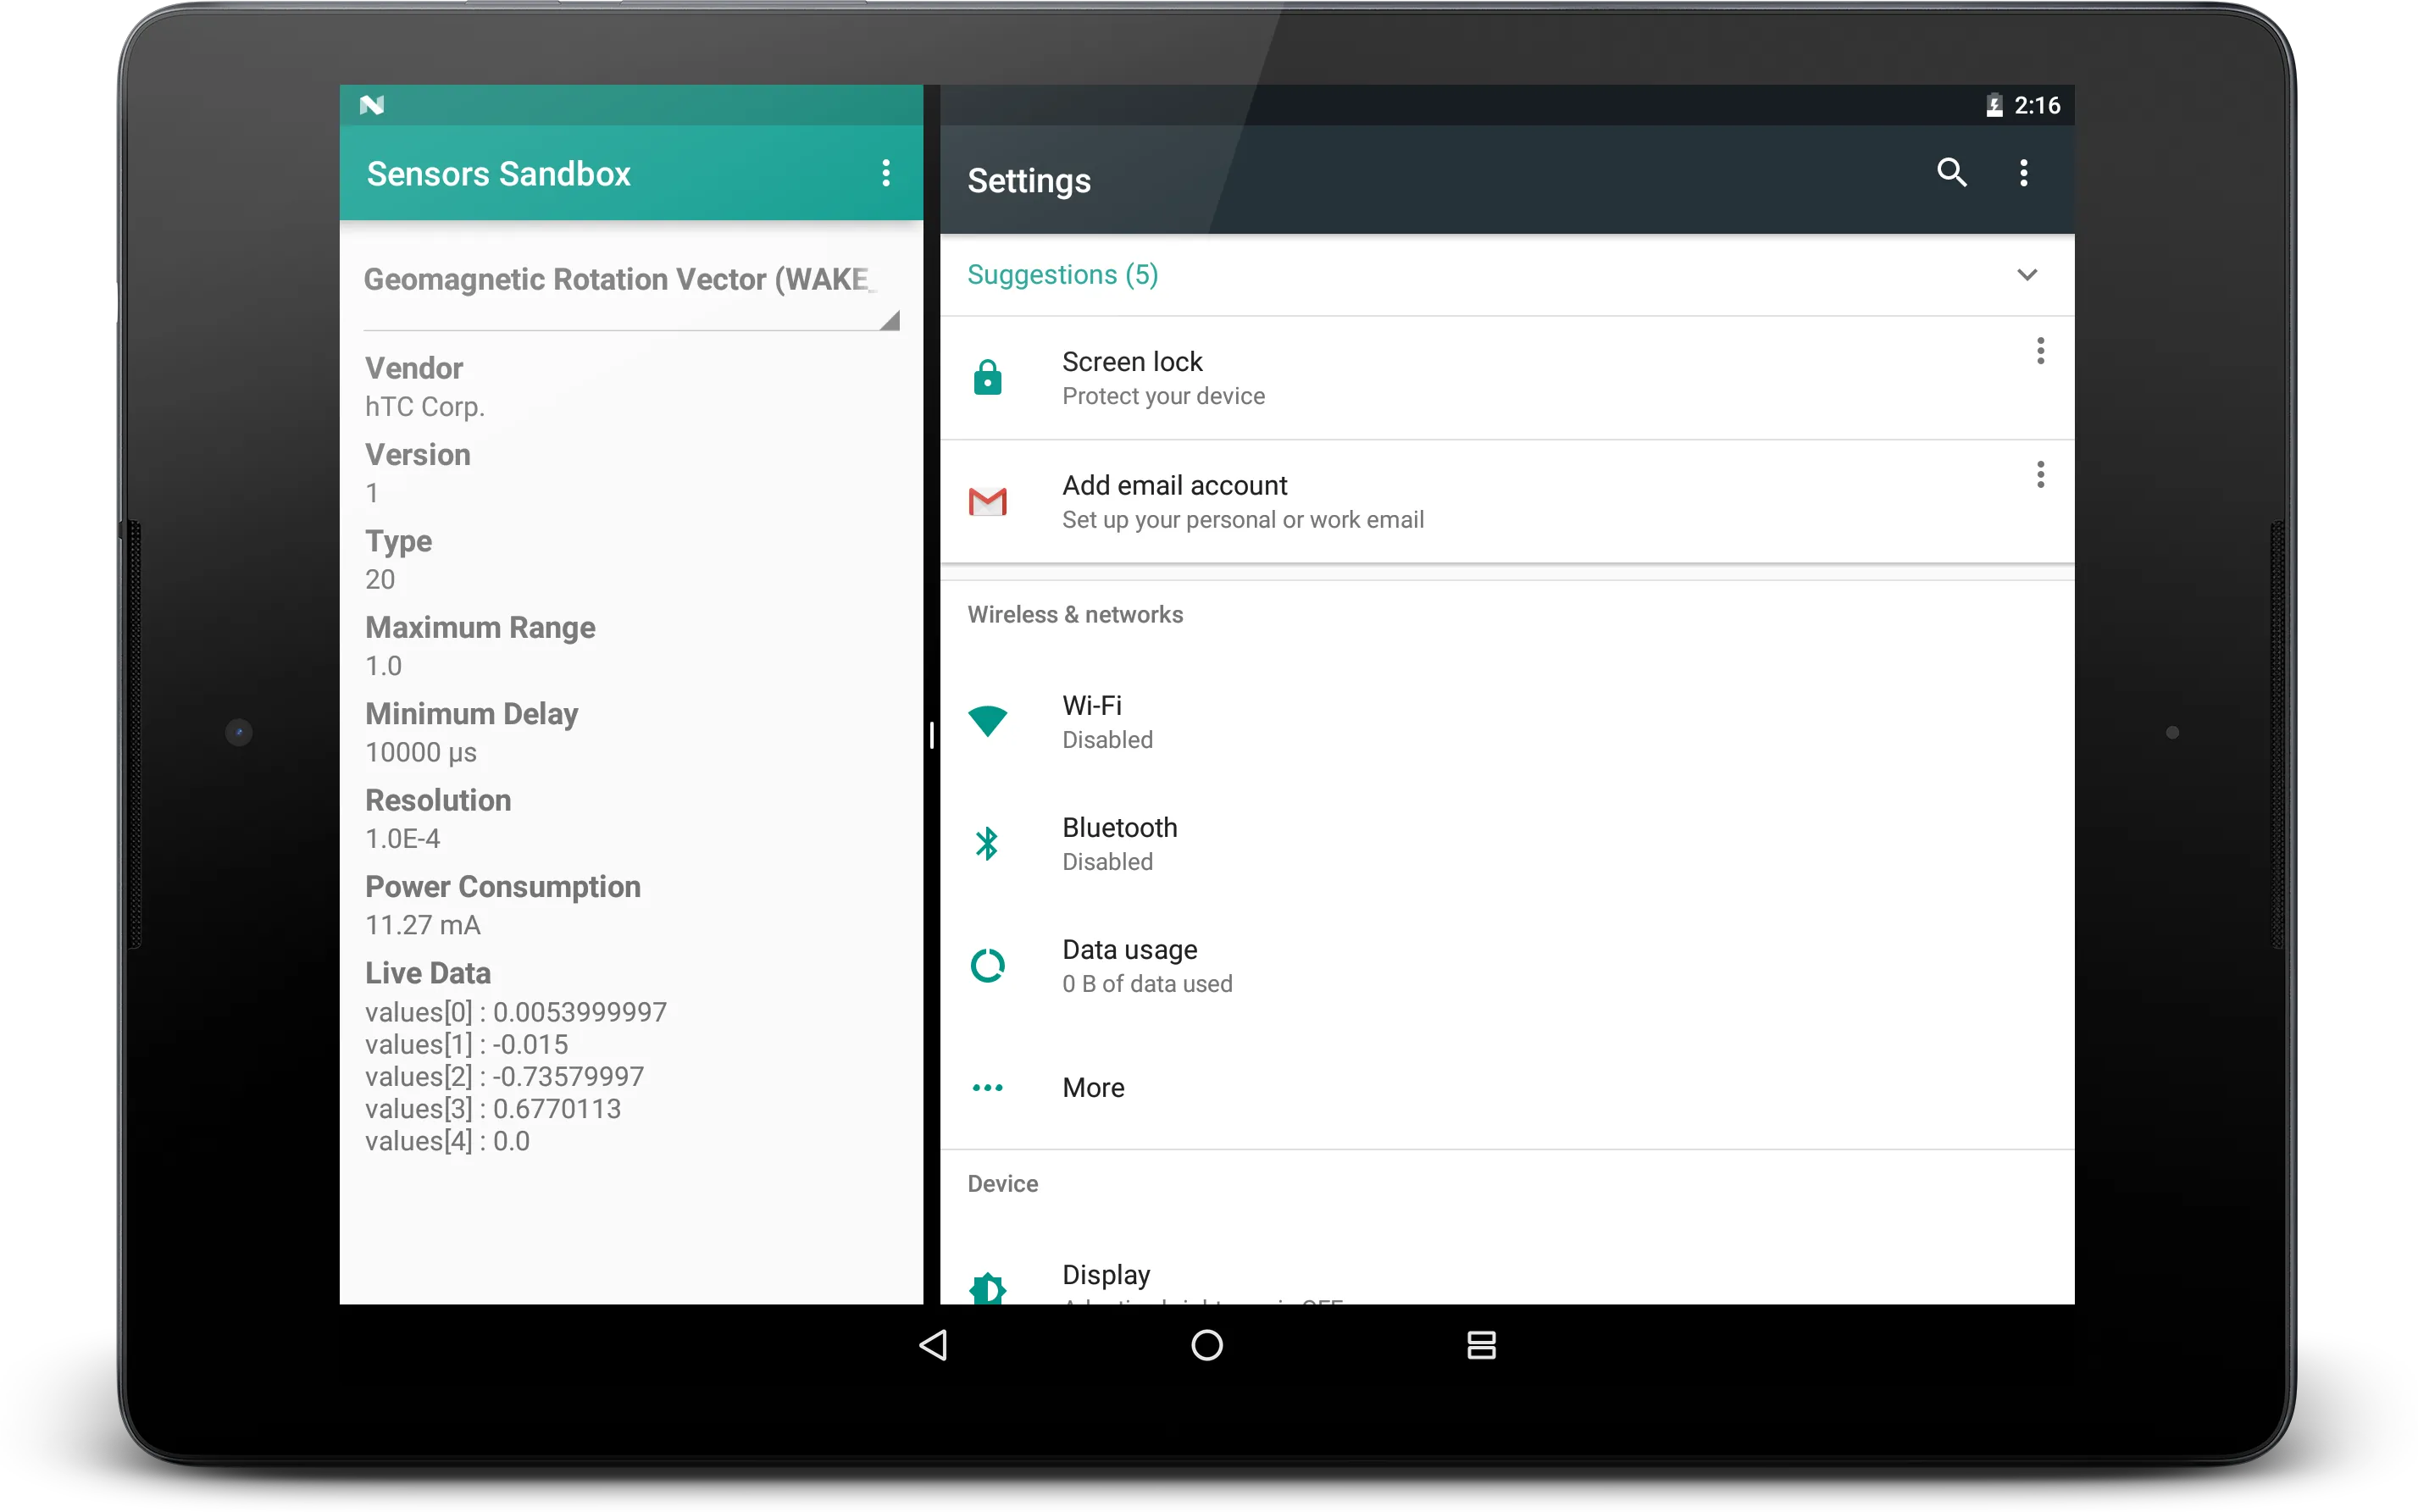The height and width of the screenshot is (1512, 2418).
Task: Tap the clock showing 2:16
Action: click(2036, 105)
